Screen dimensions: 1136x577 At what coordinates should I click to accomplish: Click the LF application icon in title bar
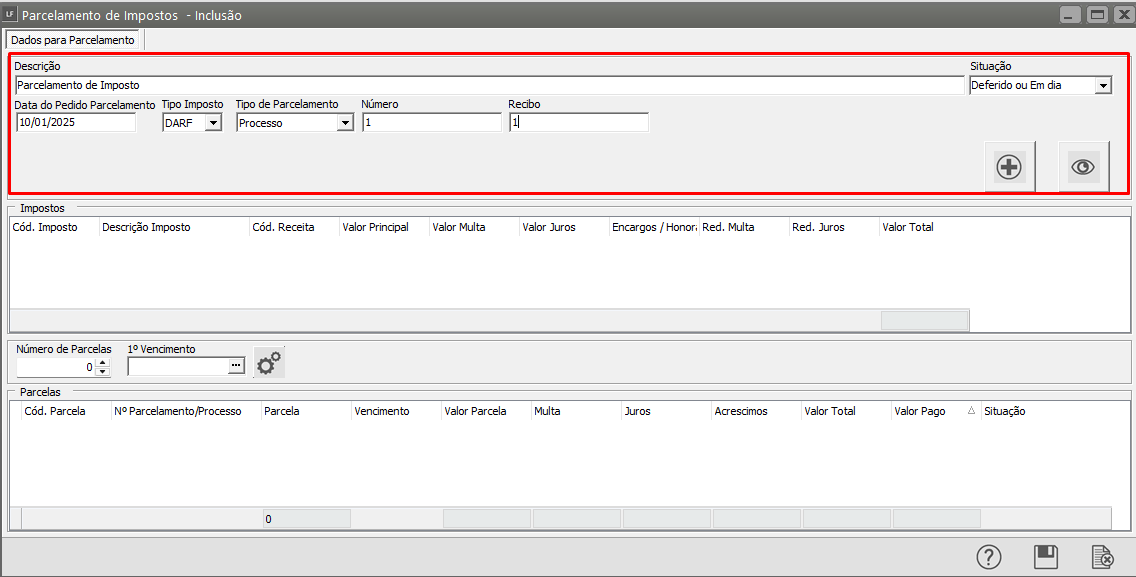[x=10, y=15]
